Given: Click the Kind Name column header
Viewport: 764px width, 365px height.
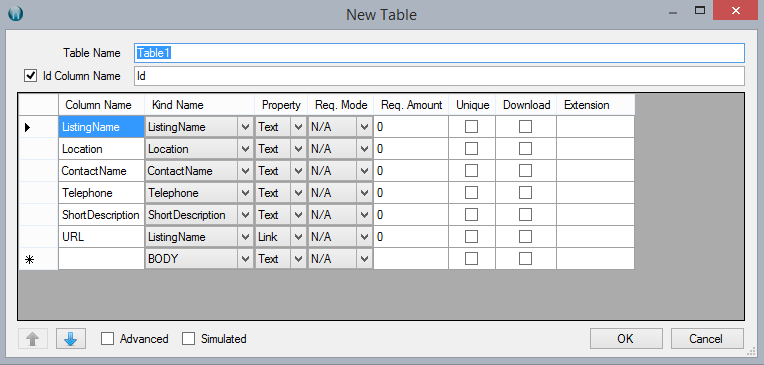Looking at the screenshot, I should [199, 105].
